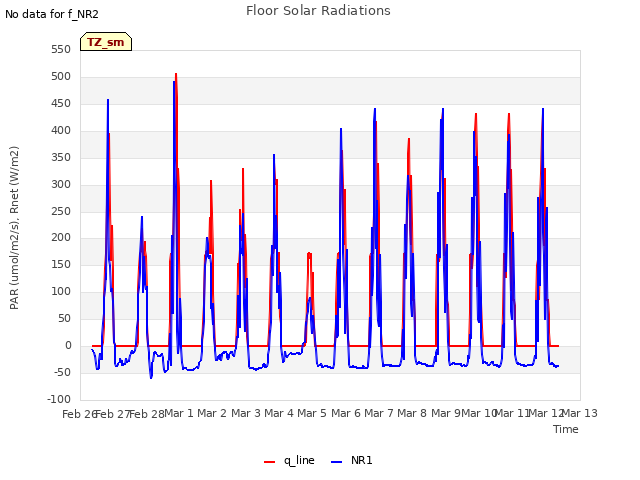Click the Mar 1 x-axis date label
This screenshot has height=480, width=640.
pos(179,413)
